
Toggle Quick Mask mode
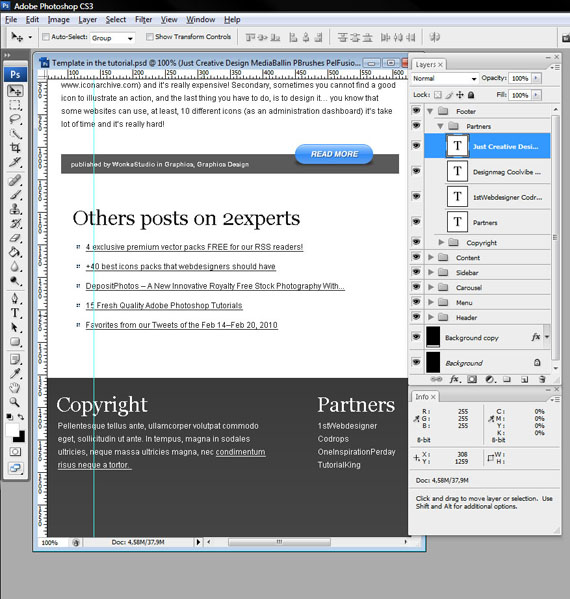[x=15, y=452]
